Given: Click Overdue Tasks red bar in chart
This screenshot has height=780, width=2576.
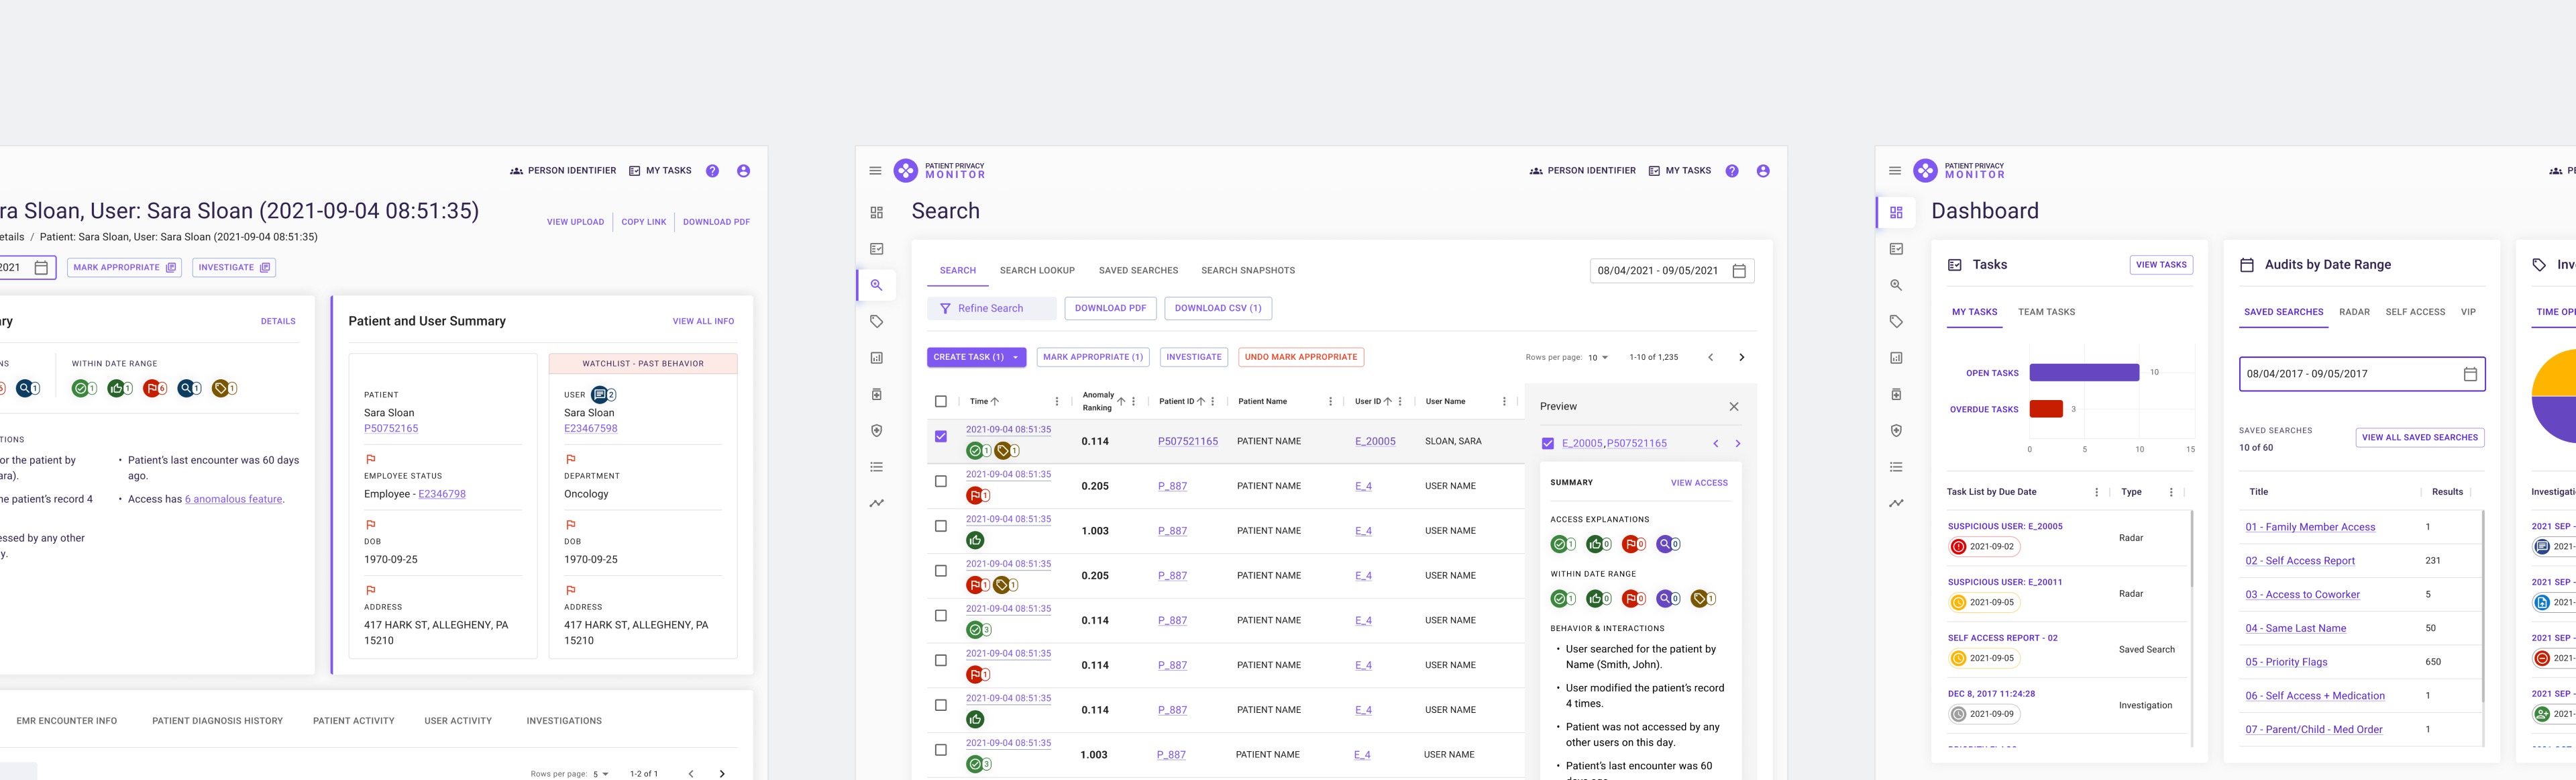Looking at the screenshot, I should 2046,409.
